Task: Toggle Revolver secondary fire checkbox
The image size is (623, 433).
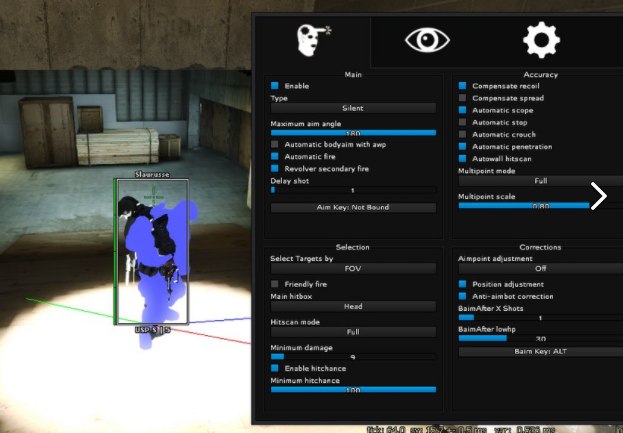Action: [275, 168]
